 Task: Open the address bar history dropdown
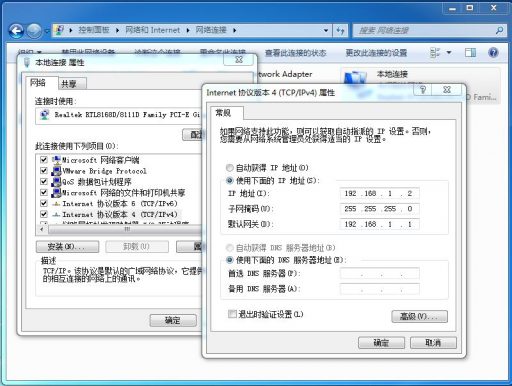pos(326,30)
